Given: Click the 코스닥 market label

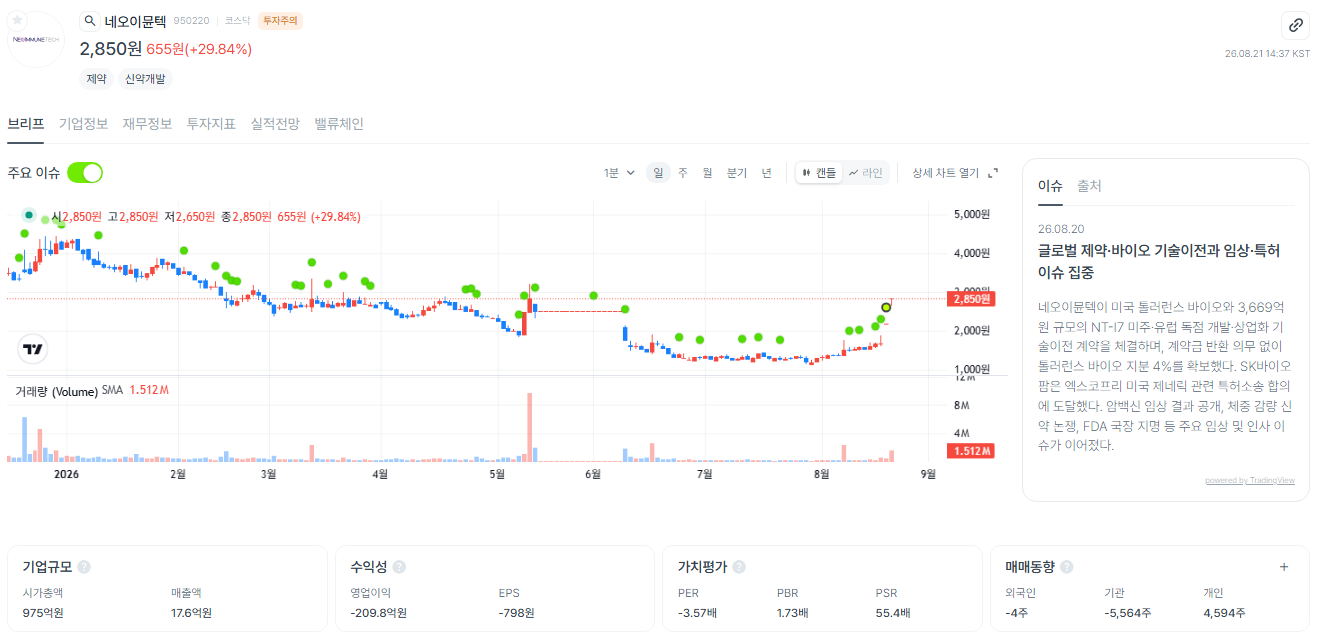Looking at the screenshot, I should point(237,20).
